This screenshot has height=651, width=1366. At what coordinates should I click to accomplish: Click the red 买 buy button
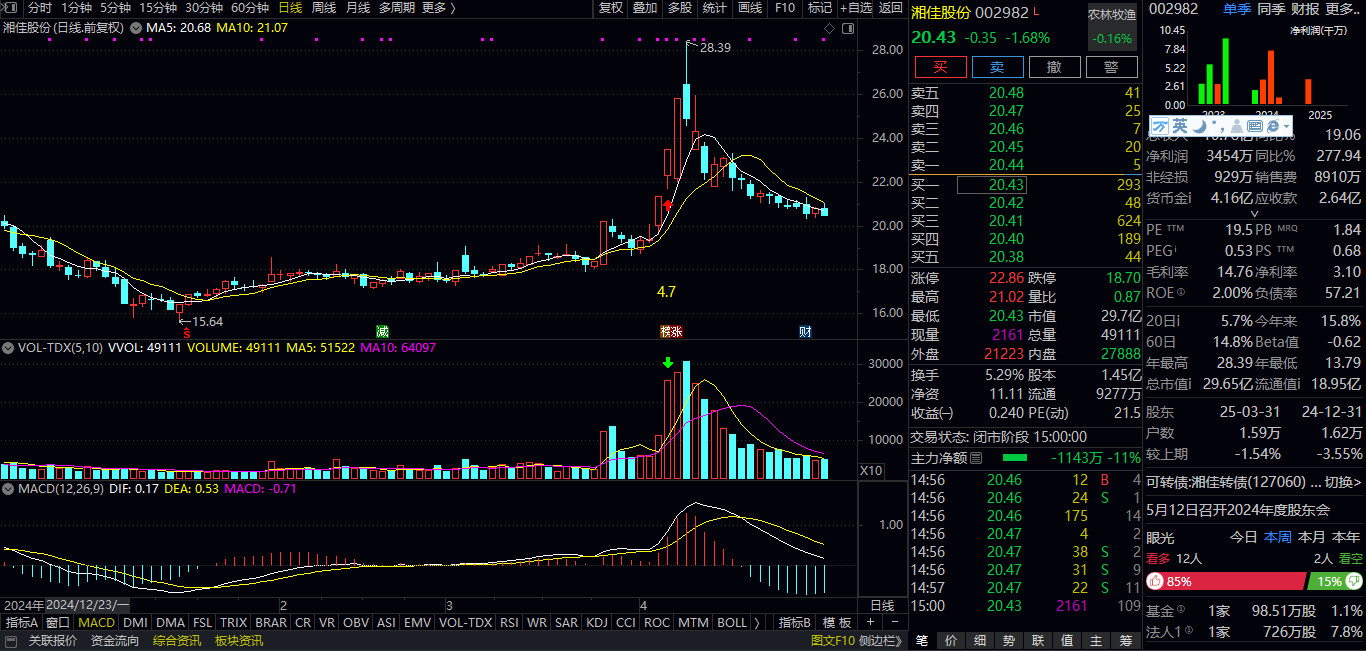939,67
